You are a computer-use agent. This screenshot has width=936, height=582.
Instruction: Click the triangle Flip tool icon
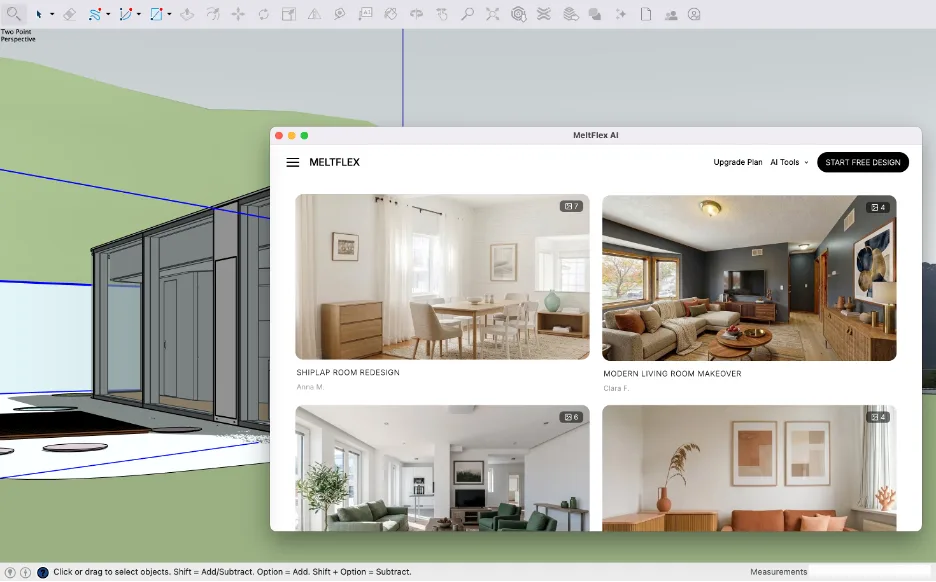[x=314, y=14]
